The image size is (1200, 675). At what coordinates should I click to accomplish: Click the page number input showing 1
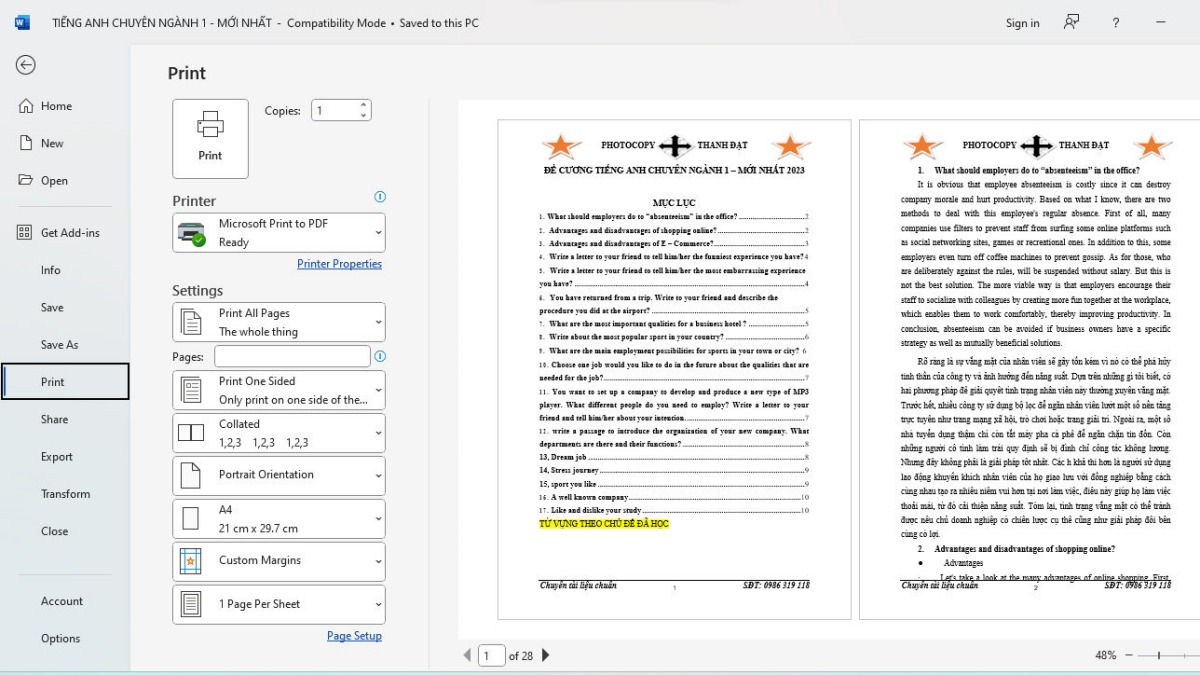pos(489,655)
